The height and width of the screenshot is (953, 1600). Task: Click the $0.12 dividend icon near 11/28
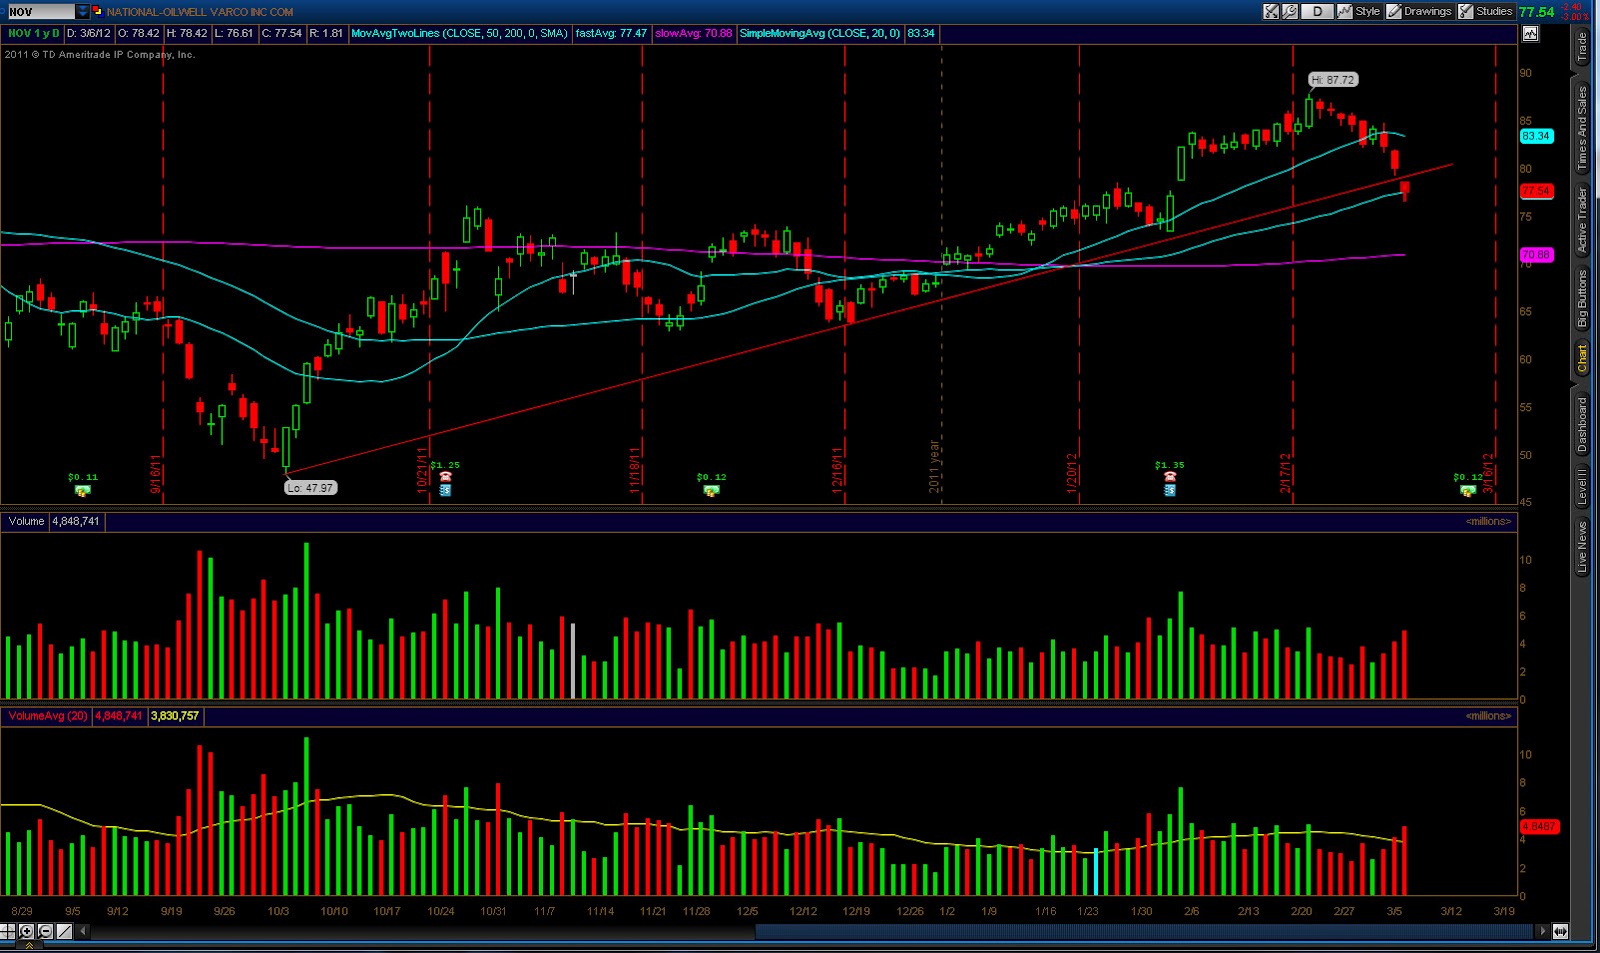click(711, 491)
